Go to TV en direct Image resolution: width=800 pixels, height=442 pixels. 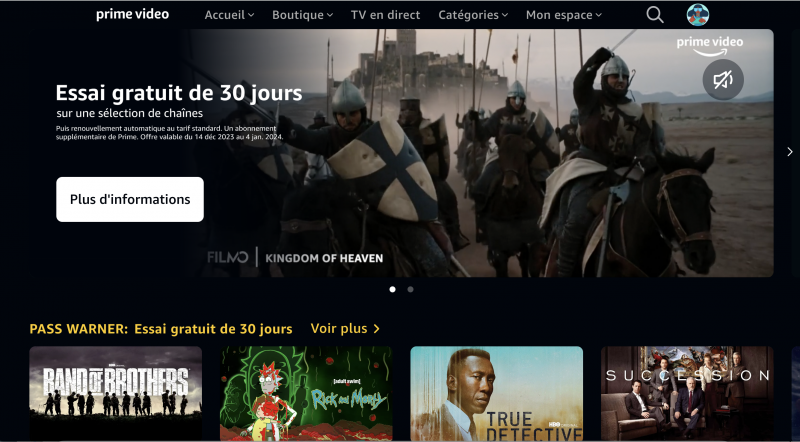click(386, 15)
